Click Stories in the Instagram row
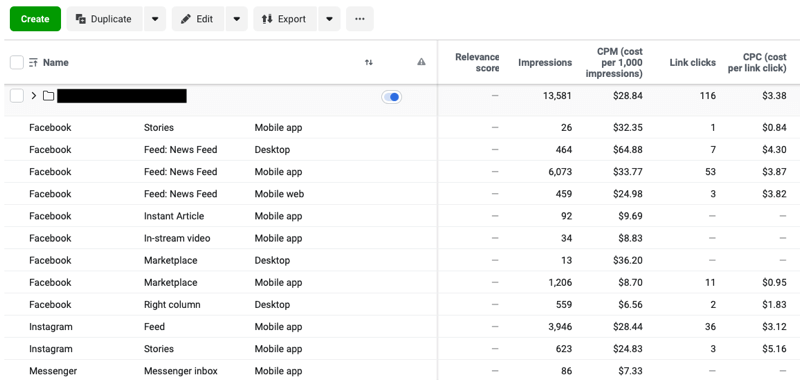Screen dimensions: 800x380 click(159, 349)
